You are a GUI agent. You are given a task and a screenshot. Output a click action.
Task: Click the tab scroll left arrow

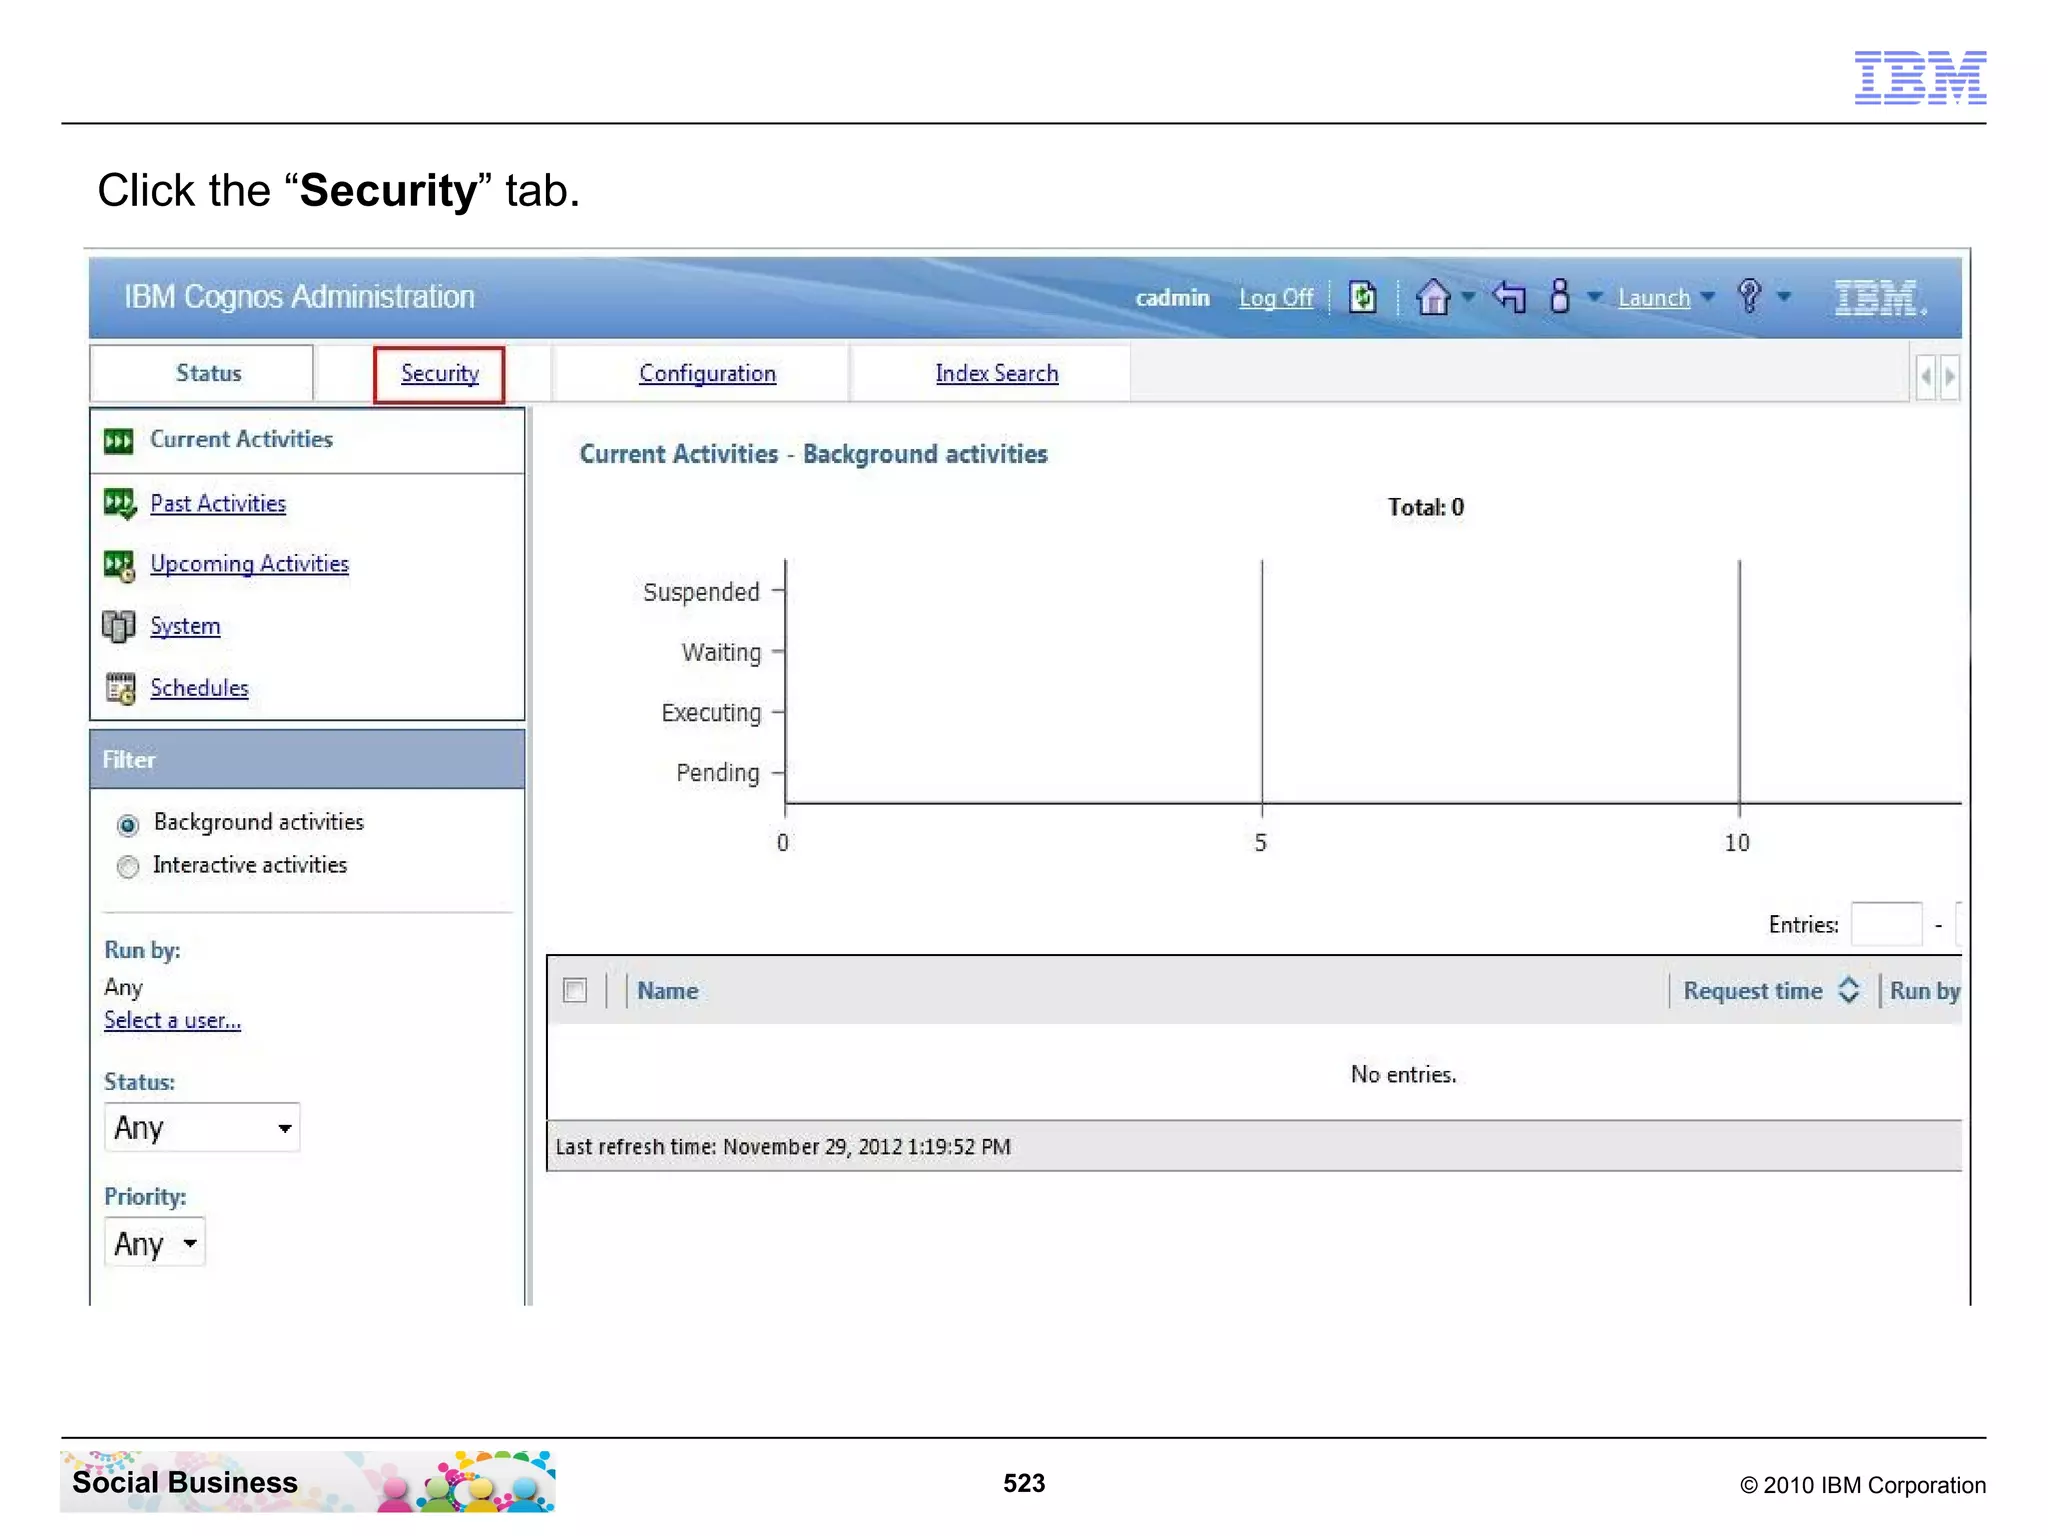point(1926,377)
